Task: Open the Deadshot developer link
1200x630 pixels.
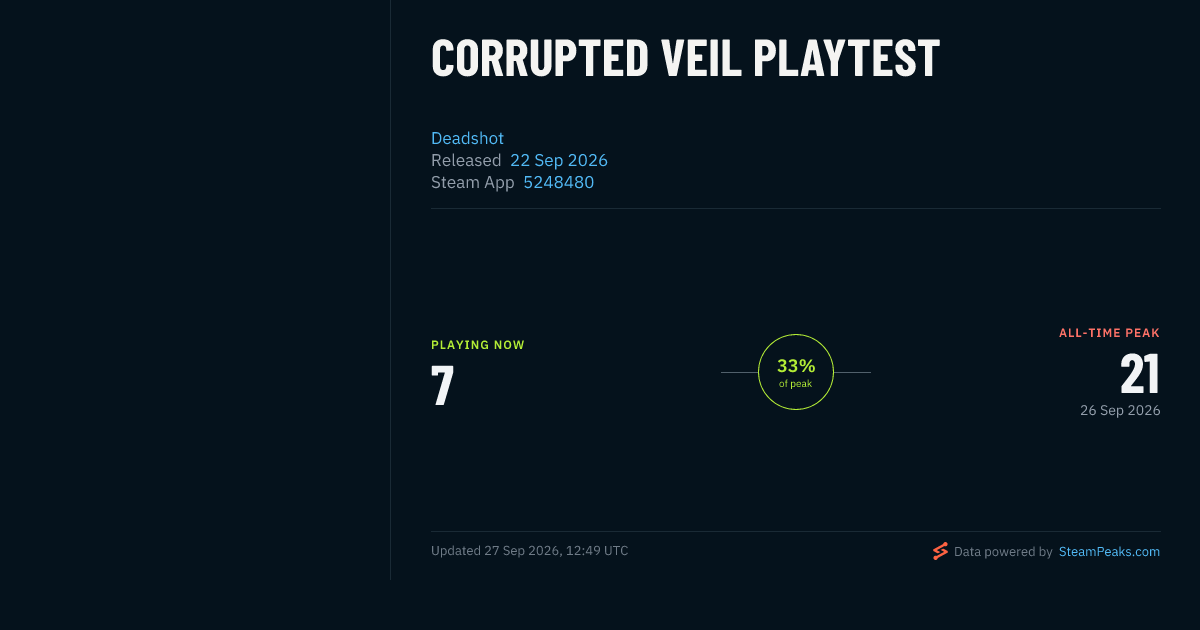Action: pyautogui.click(x=467, y=138)
